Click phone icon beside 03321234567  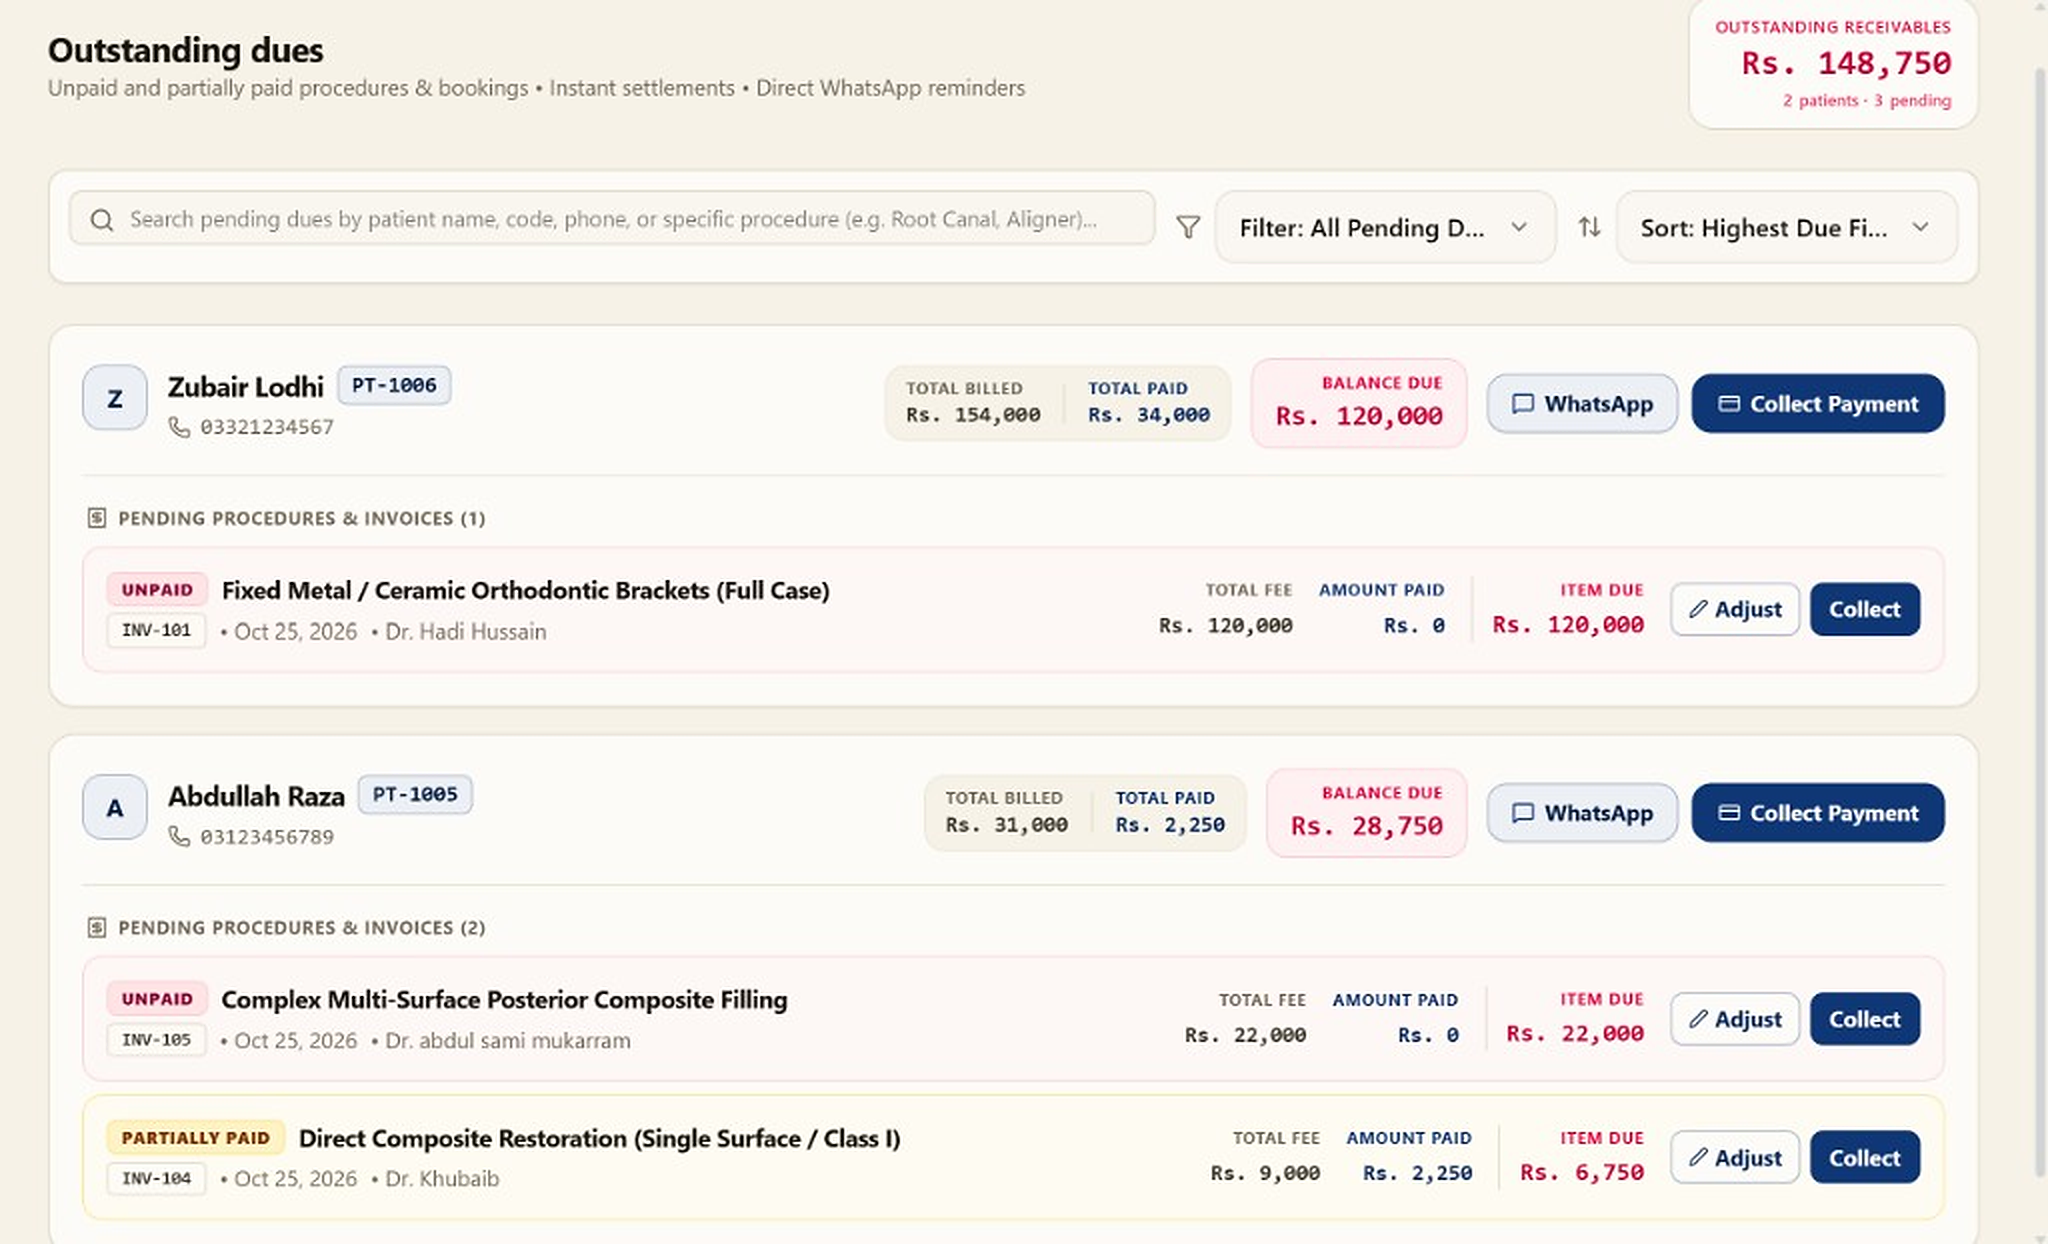click(179, 428)
